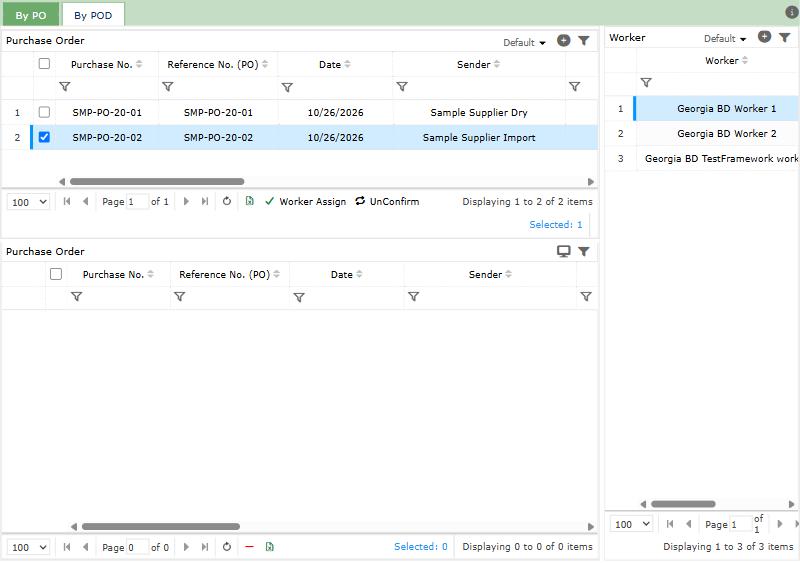The image size is (800, 563).
Task: Go to last page in top grid pager
Action: (x=205, y=202)
